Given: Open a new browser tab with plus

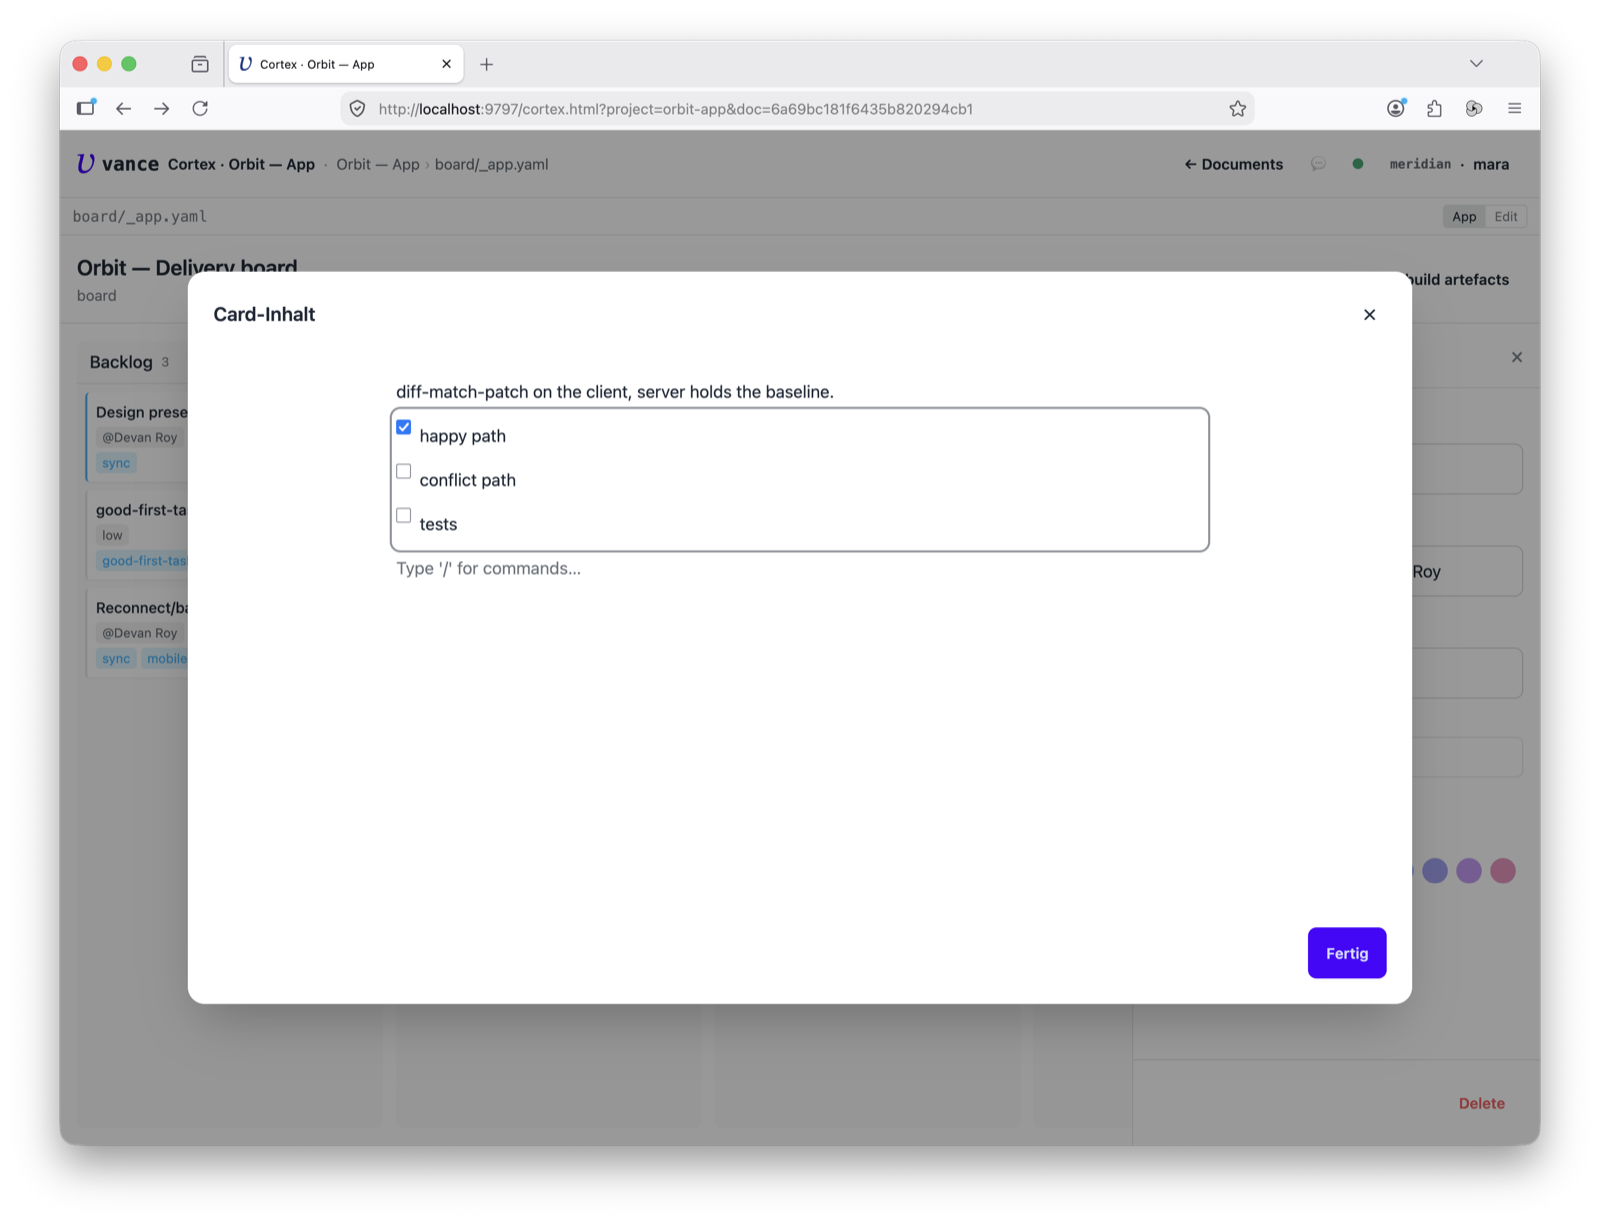Looking at the screenshot, I should (x=486, y=64).
